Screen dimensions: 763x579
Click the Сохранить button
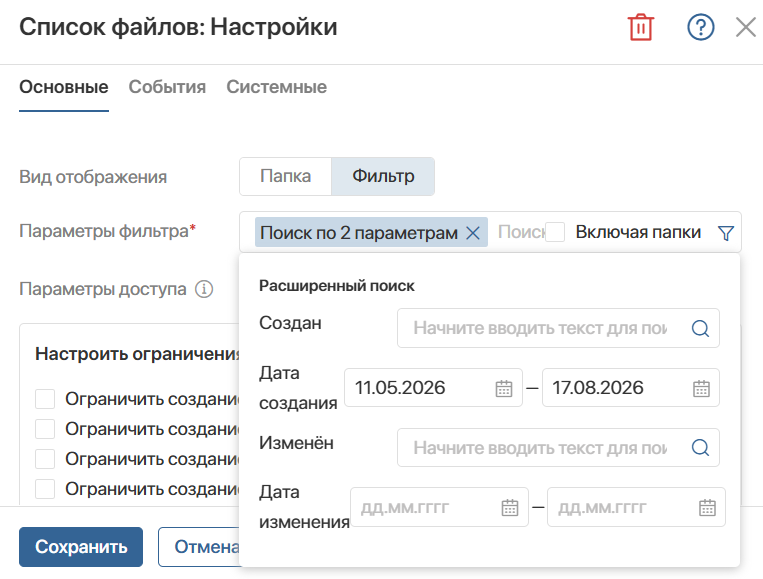click(81, 547)
